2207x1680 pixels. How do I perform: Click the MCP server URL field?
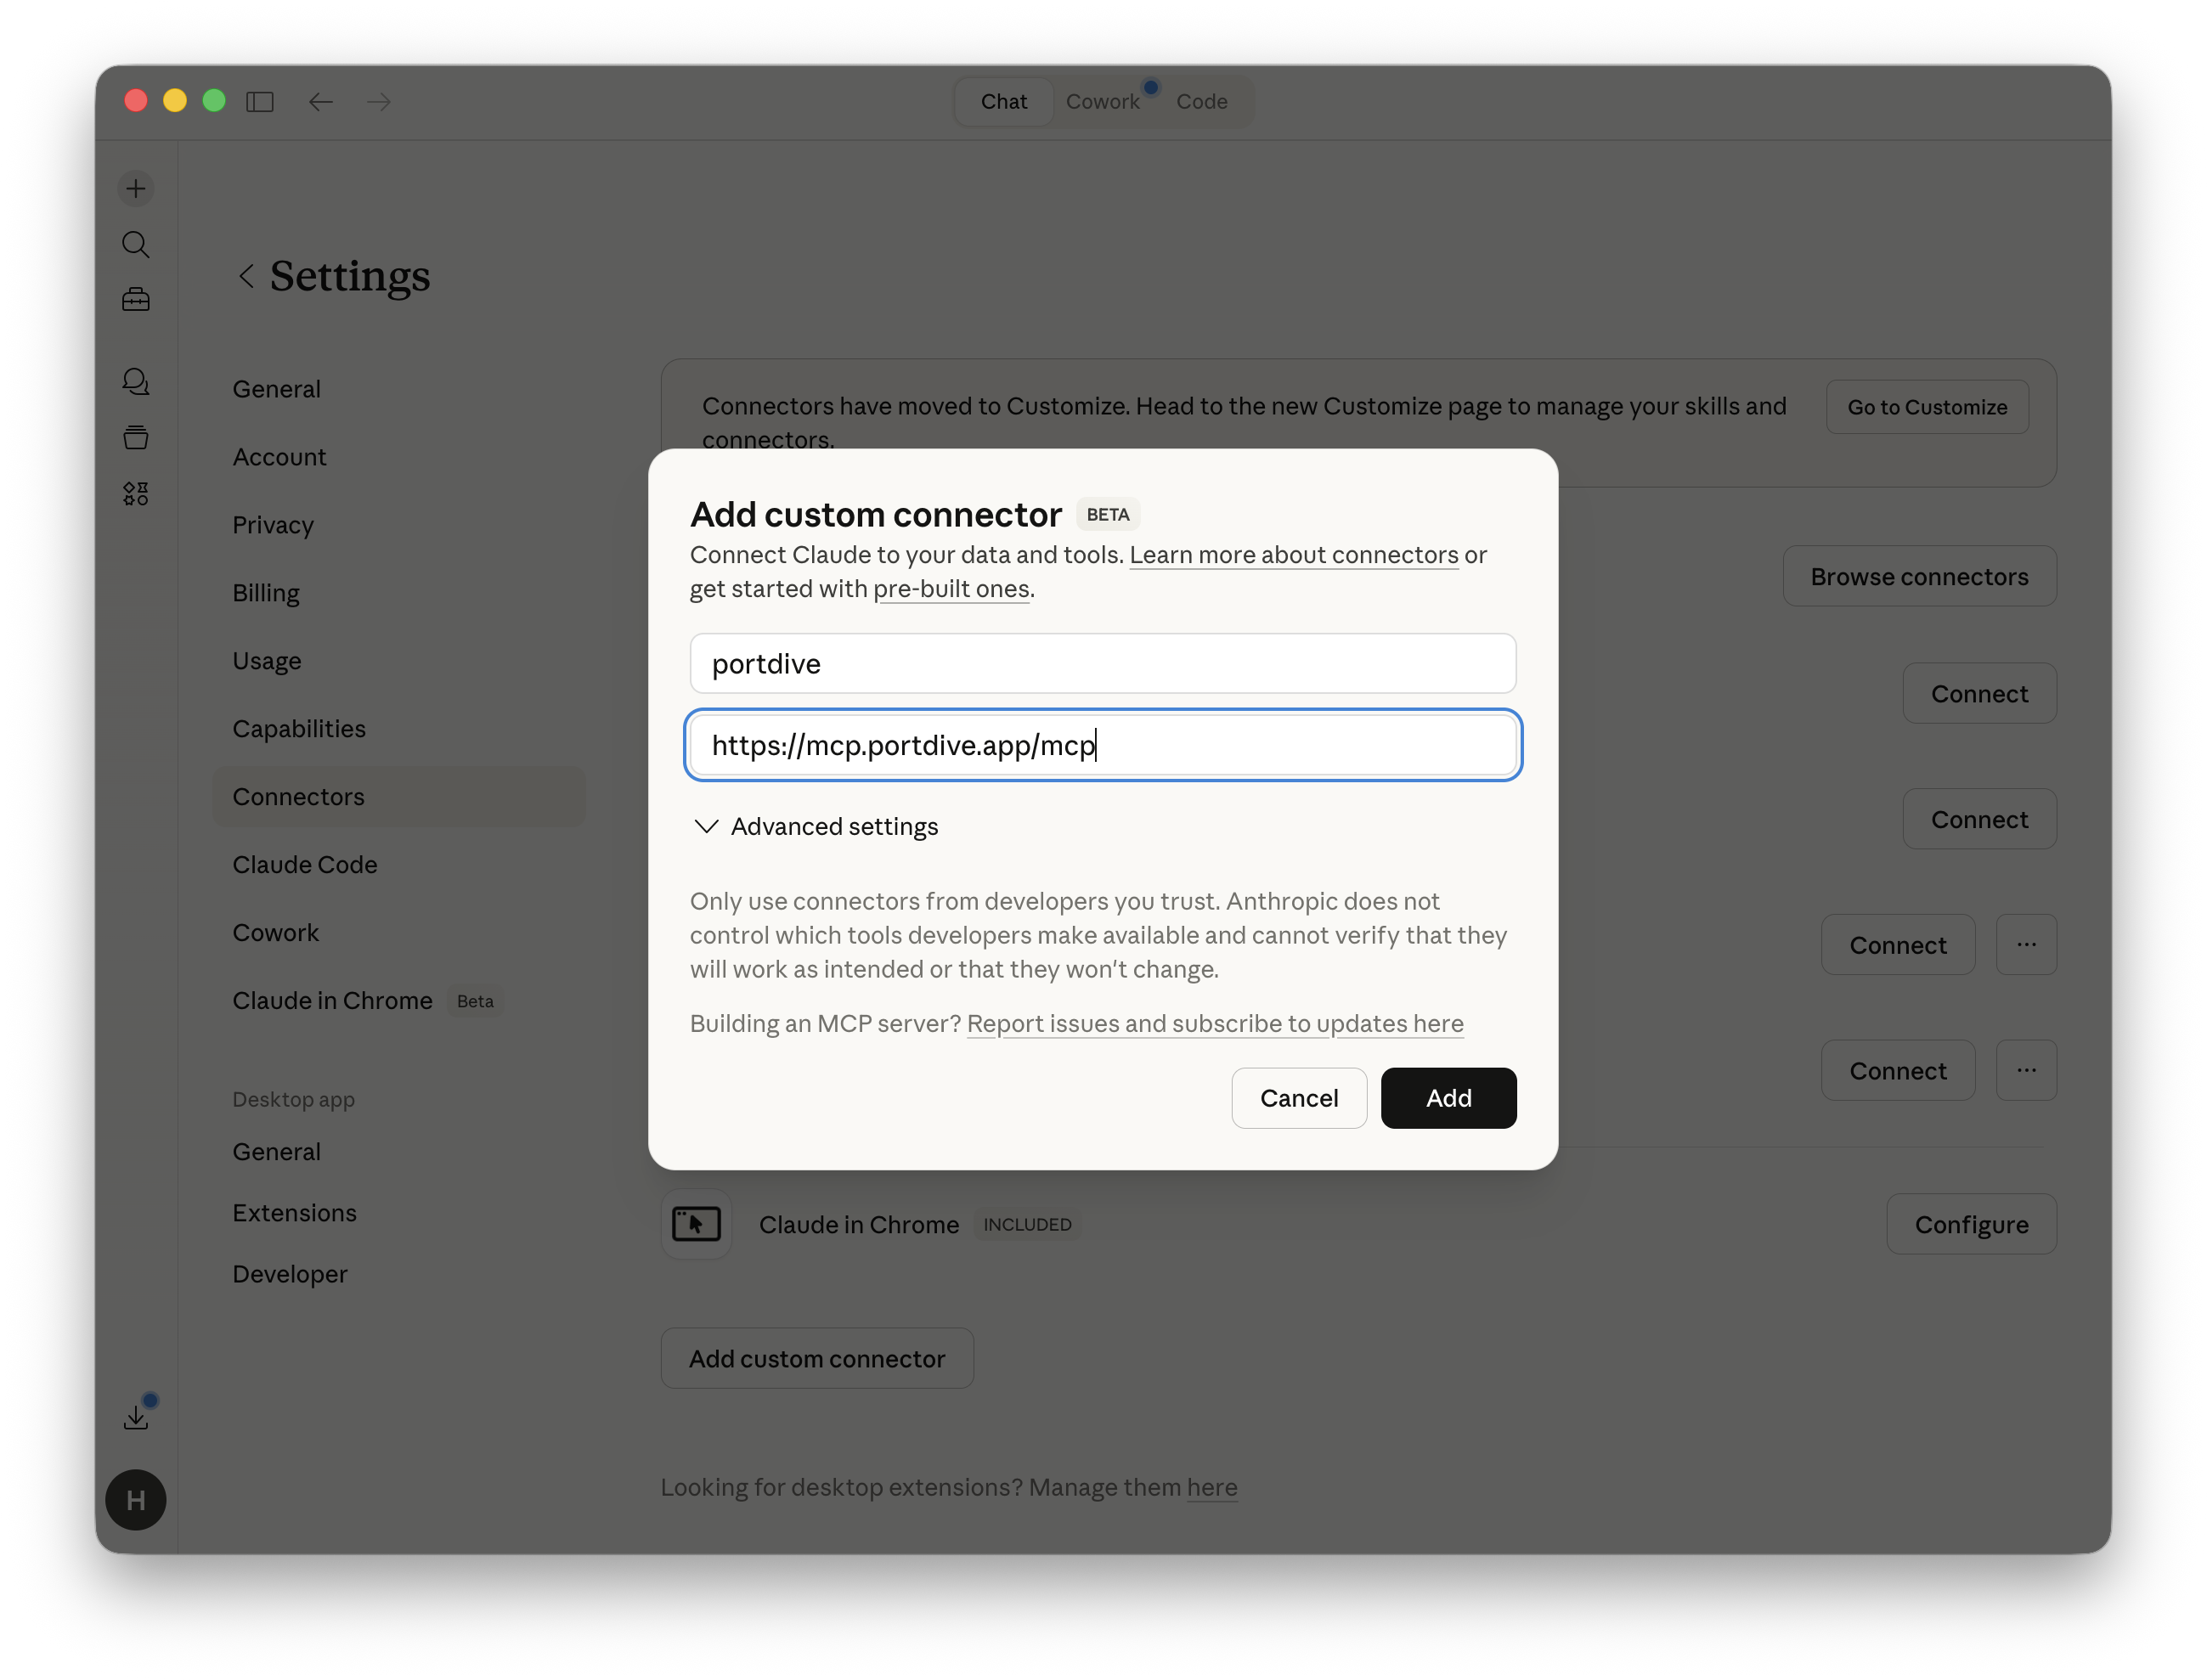point(1103,745)
